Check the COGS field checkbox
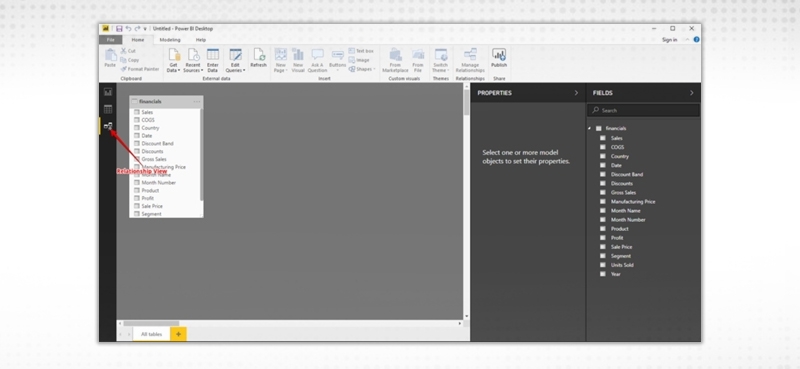This screenshot has height=369, width=800. point(603,147)
